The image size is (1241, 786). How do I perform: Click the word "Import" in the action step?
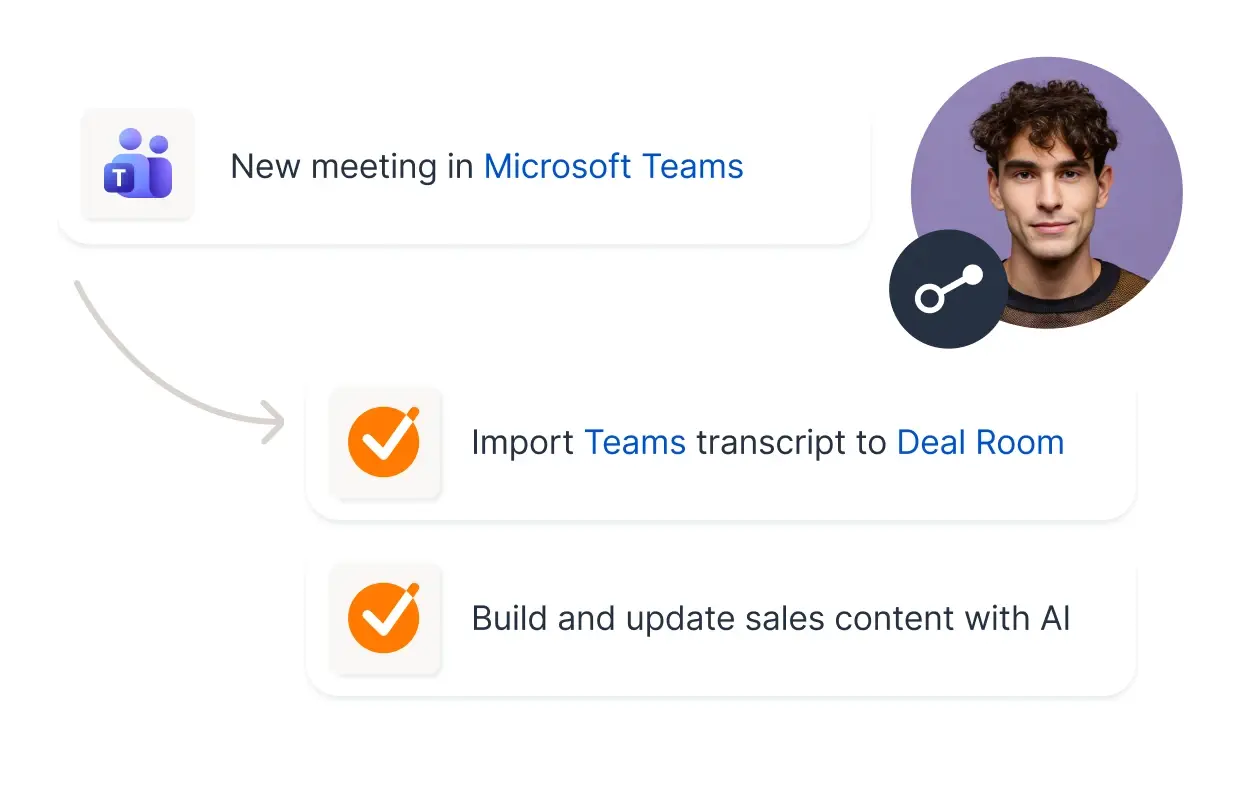(522, 442)
